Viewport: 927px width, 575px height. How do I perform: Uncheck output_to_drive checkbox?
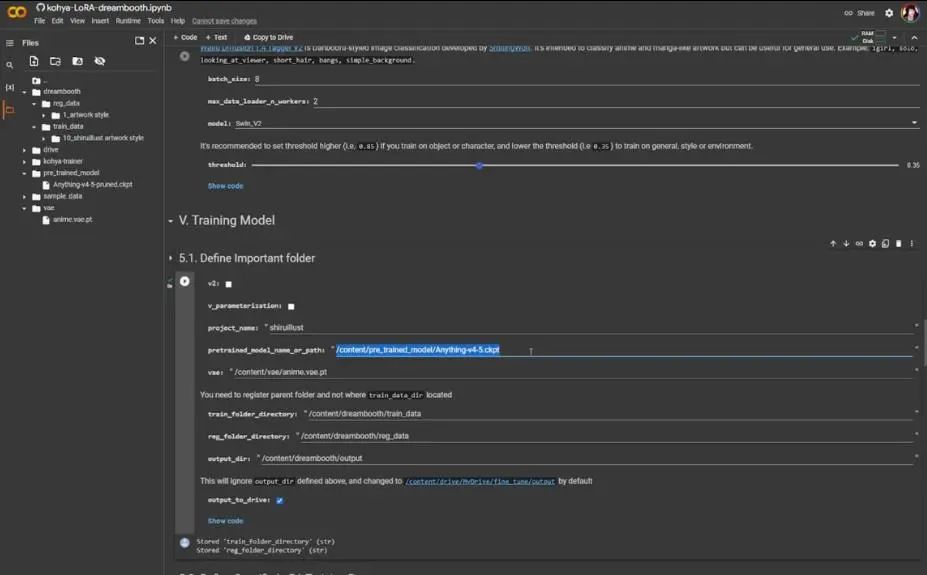click(x=280, y=501)
